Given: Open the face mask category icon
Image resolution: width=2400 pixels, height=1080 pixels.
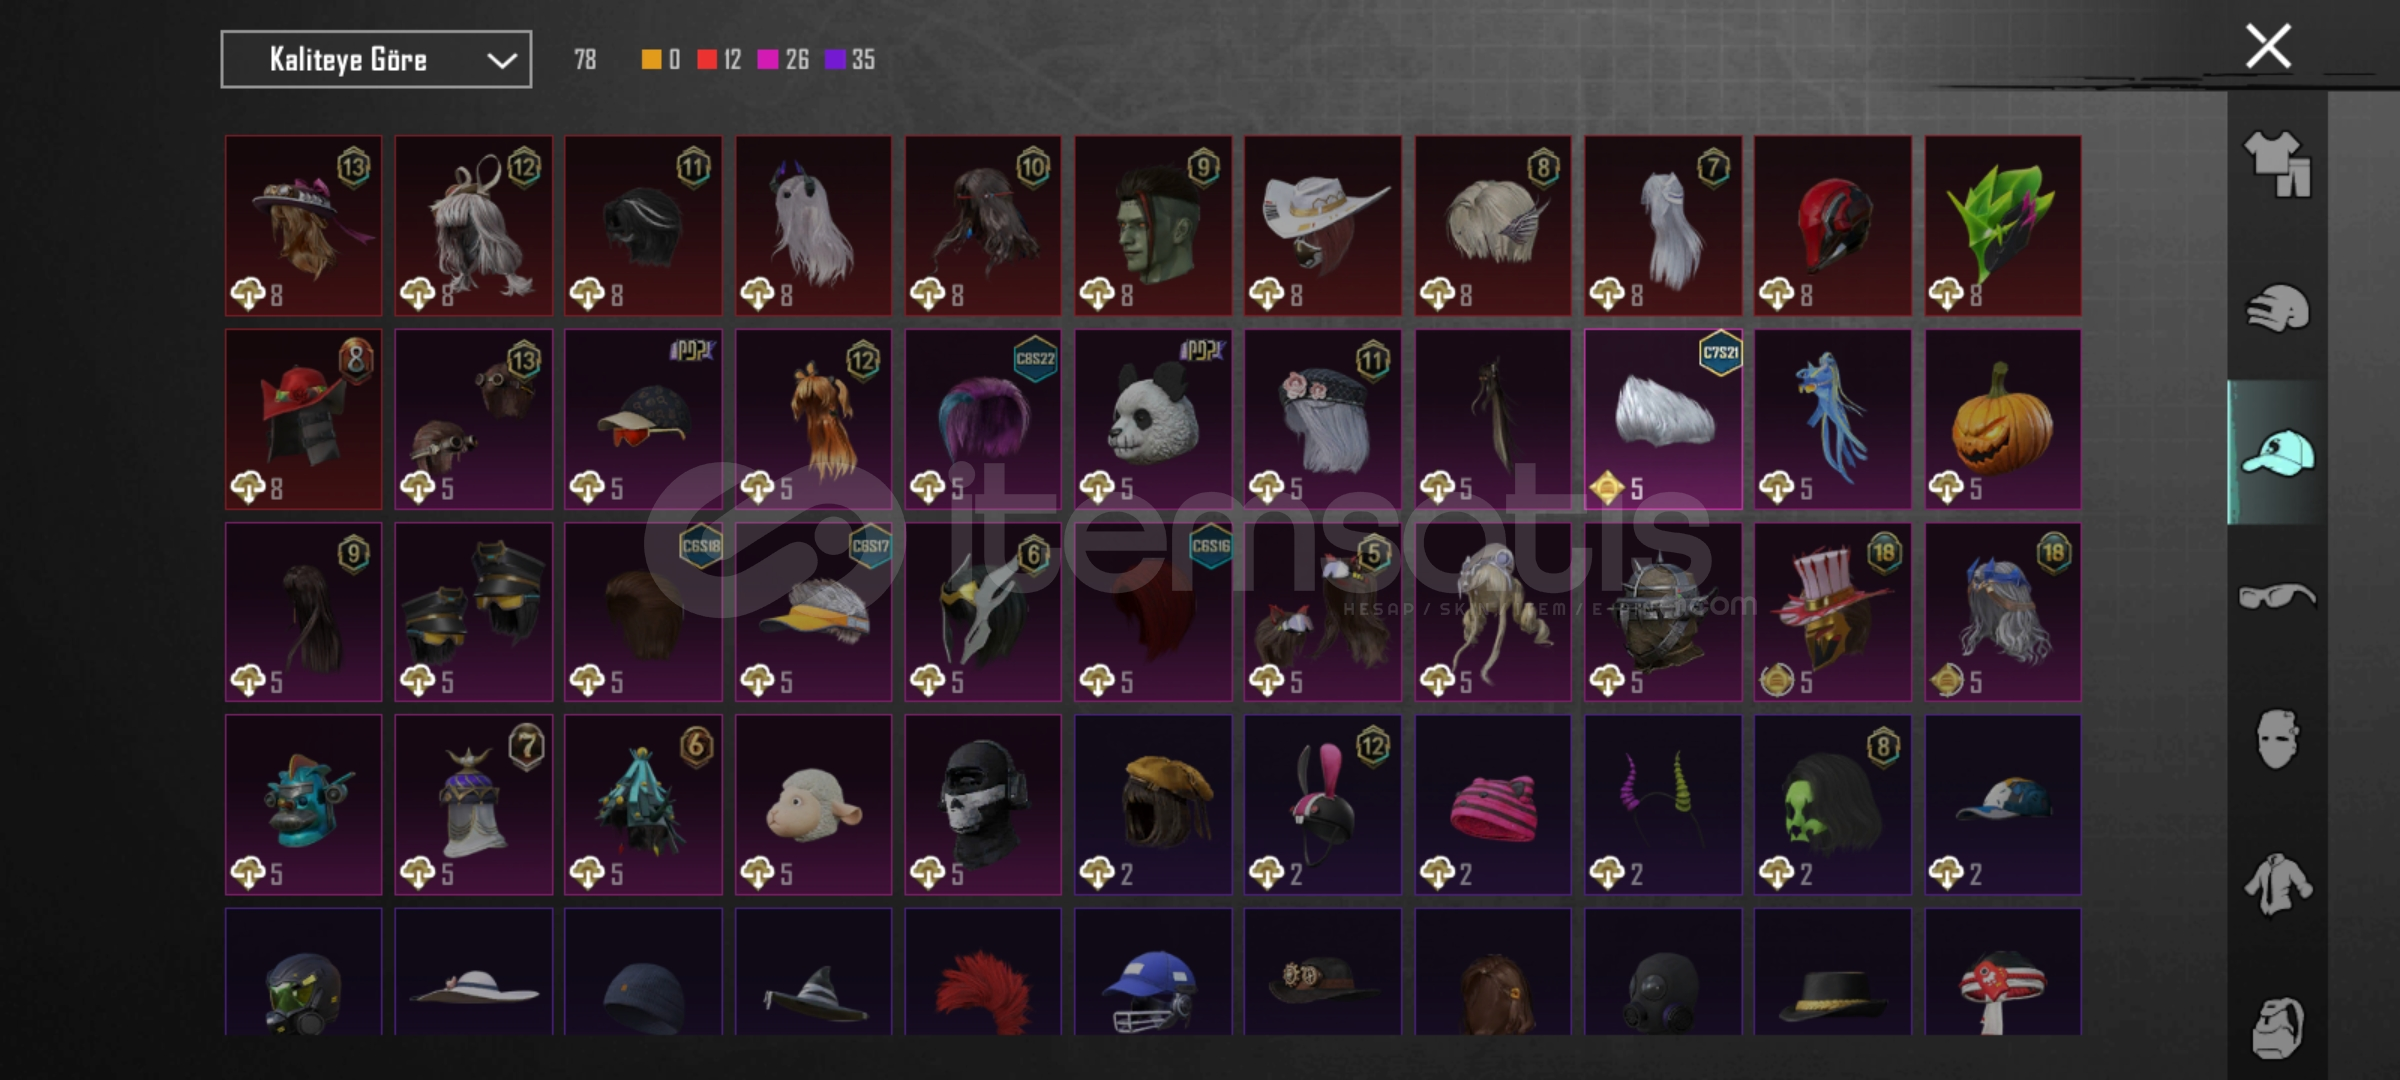Looking at the screenshot, I should pyautogui.click(x=2278, y=739).
